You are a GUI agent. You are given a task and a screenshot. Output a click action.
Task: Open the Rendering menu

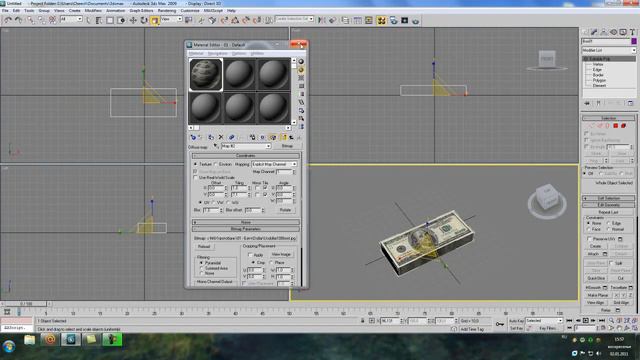coord(167,11)
